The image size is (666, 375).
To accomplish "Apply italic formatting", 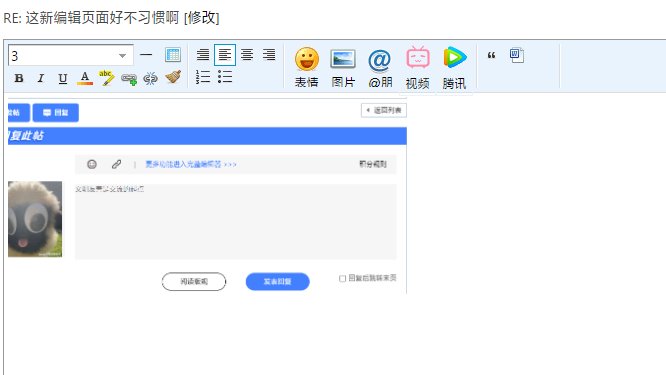I will click(41, 78).
